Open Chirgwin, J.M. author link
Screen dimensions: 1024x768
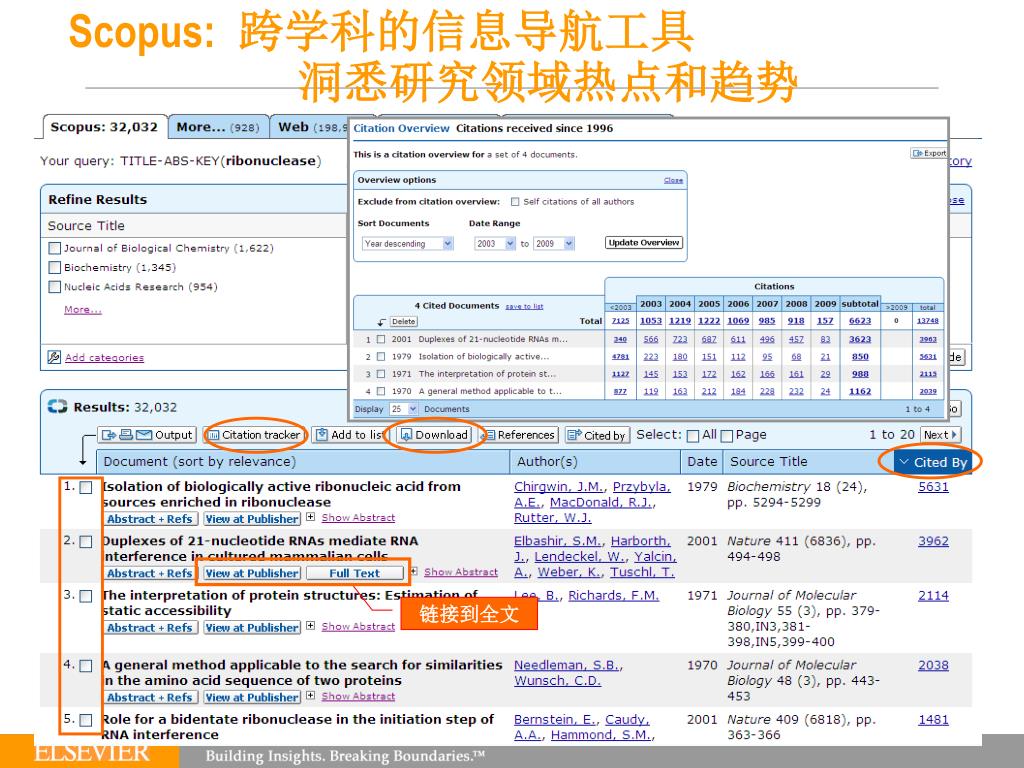[x=560, y=487]
